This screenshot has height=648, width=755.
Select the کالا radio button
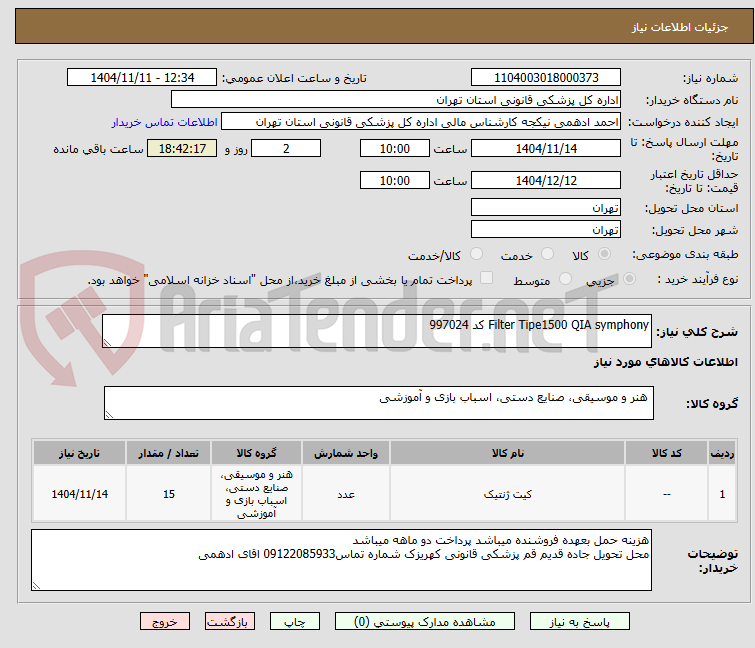click(604, 254)
